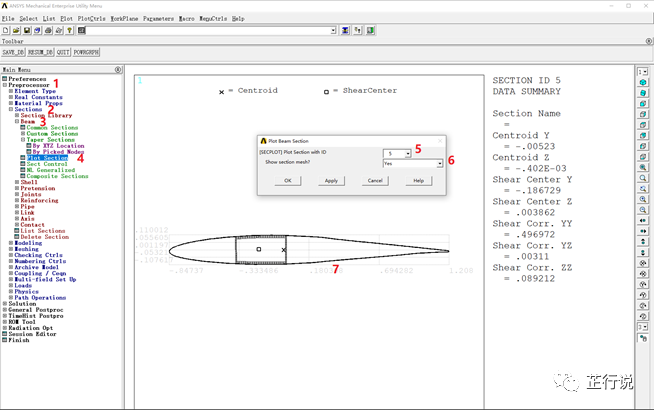Open the MenuCtrls menu
This screenshot has height=410, width=654.
pyautogui.click(x=213, y=19)
